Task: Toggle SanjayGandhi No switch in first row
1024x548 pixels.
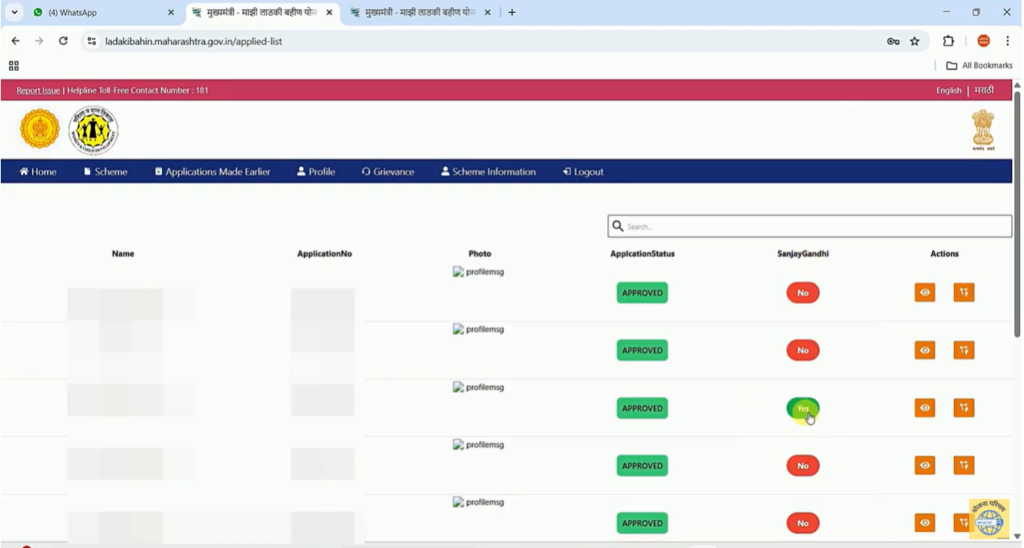Action: tap(802, 293)
